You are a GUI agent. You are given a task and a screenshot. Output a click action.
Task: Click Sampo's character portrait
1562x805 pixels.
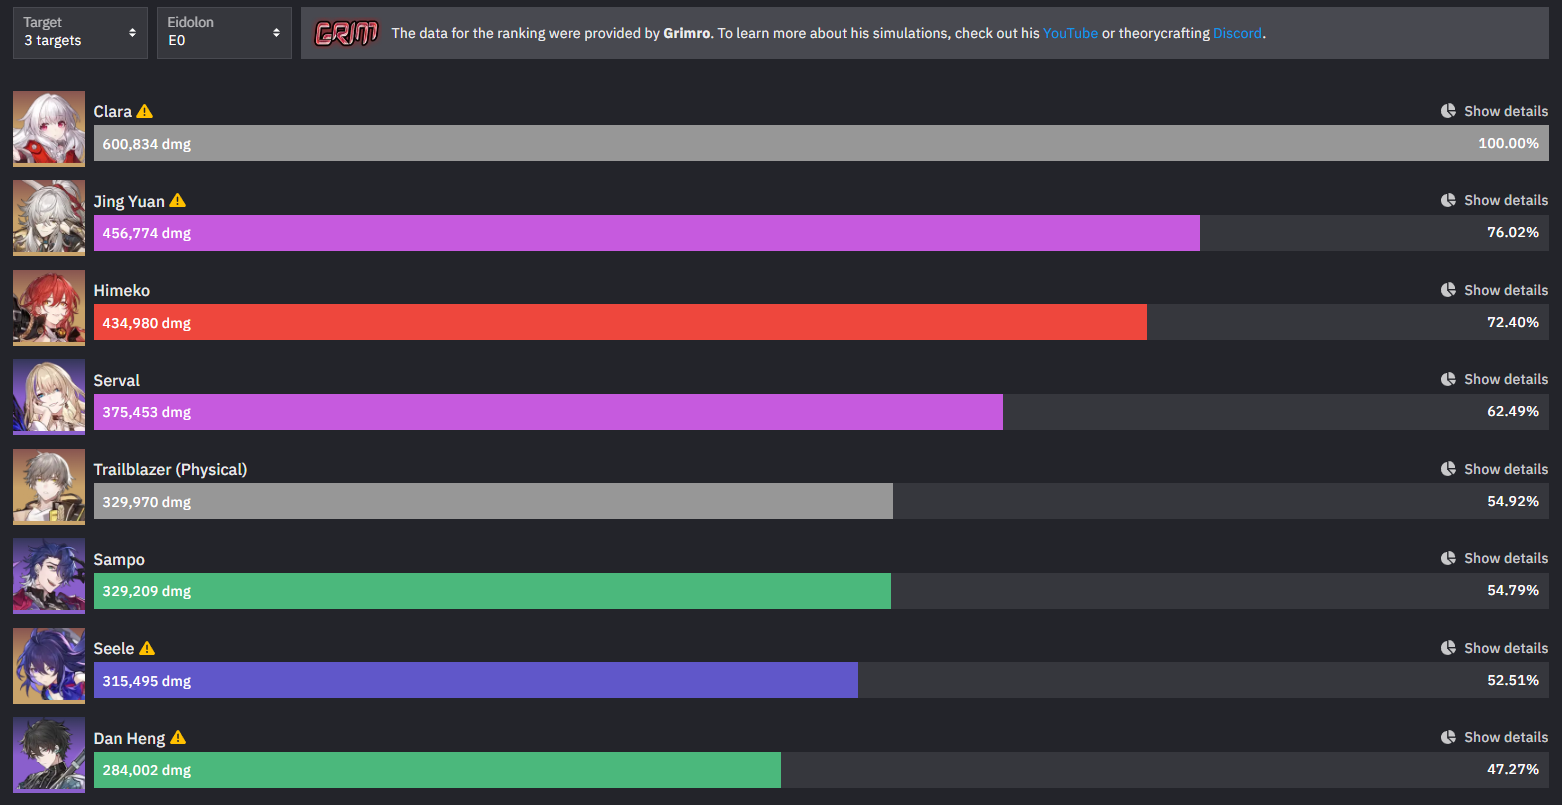click(x=49, y=576)
